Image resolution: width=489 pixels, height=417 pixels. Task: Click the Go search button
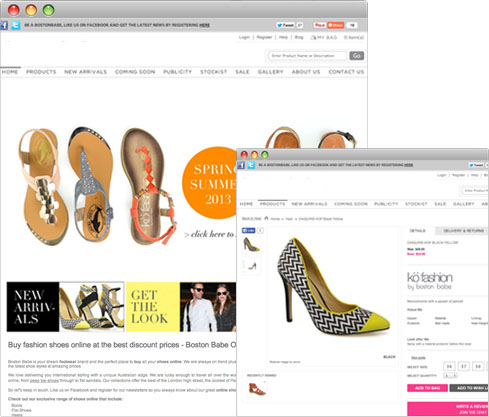pos(356,56)
